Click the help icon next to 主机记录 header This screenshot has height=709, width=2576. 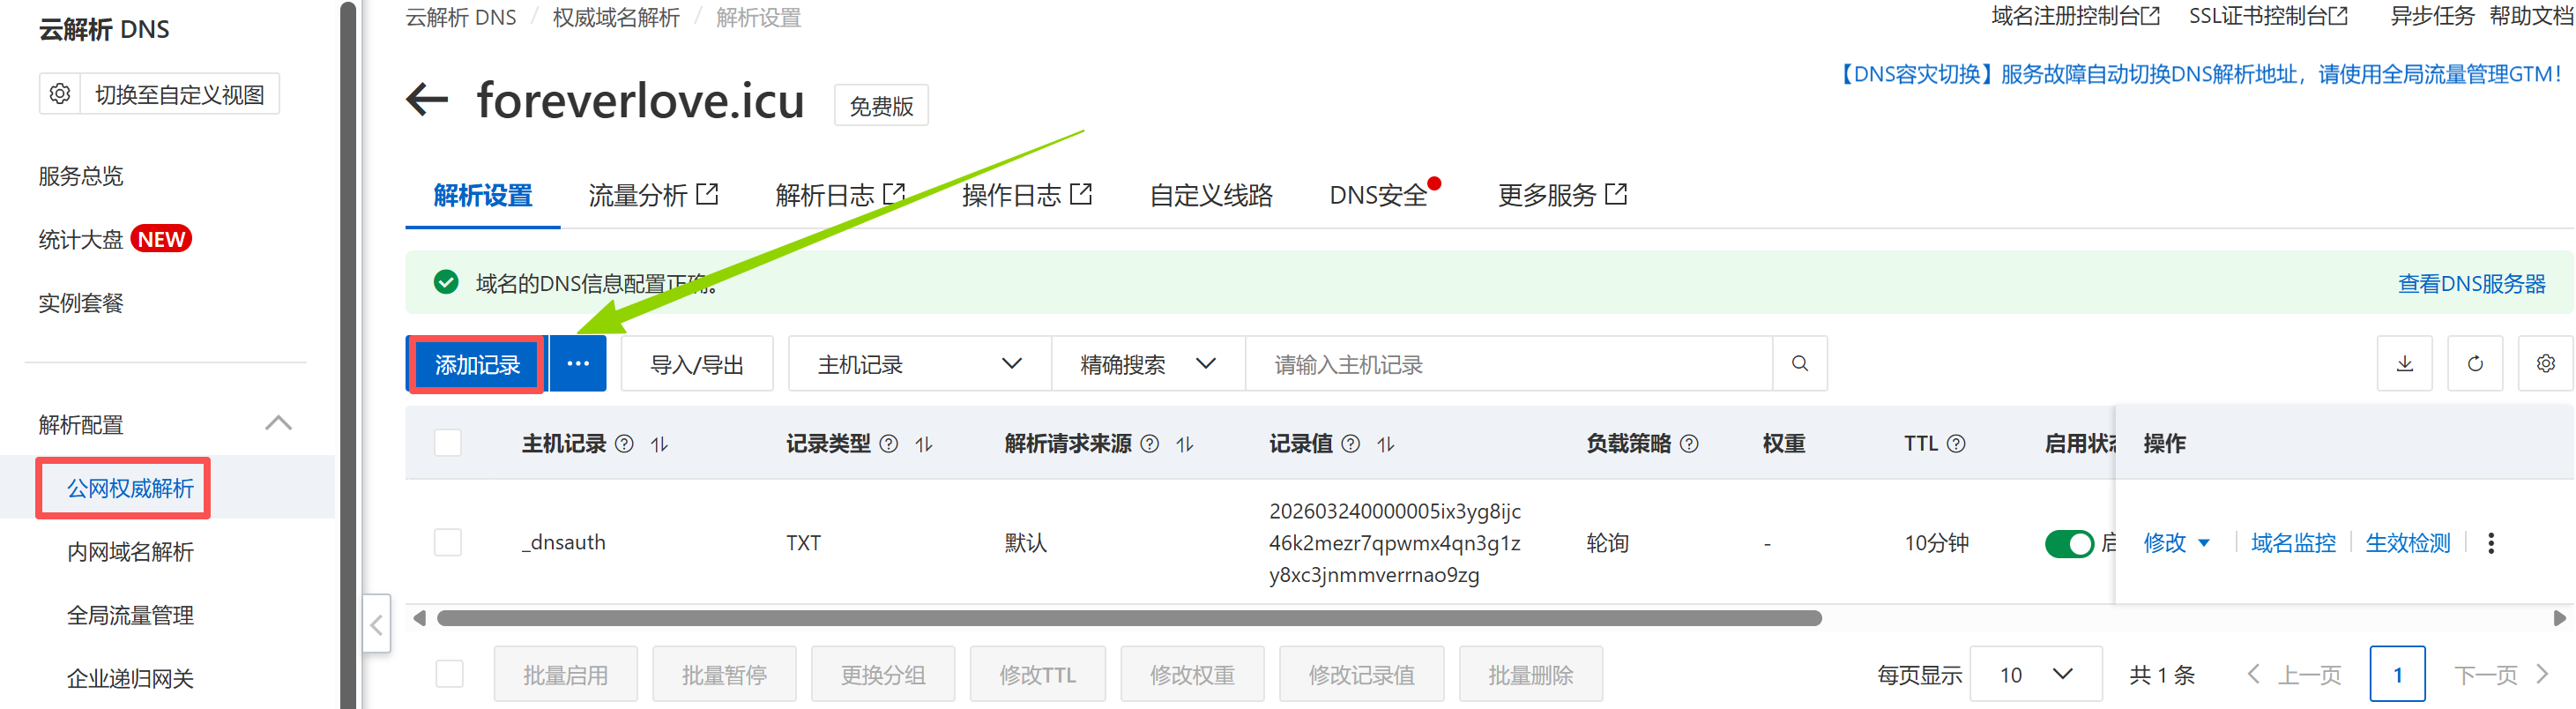pyautogui.click(x=624, y=444)
